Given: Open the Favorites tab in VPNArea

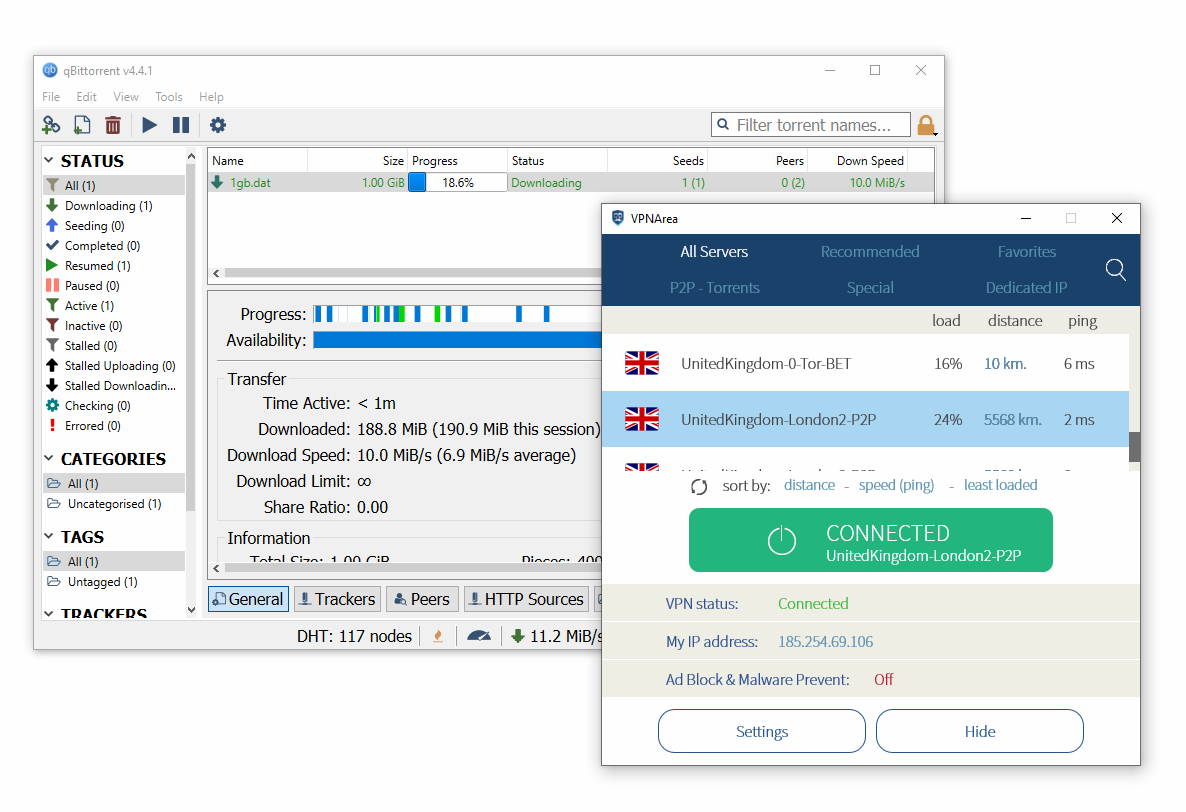Looking at the screenshot, I should 1026,252.
